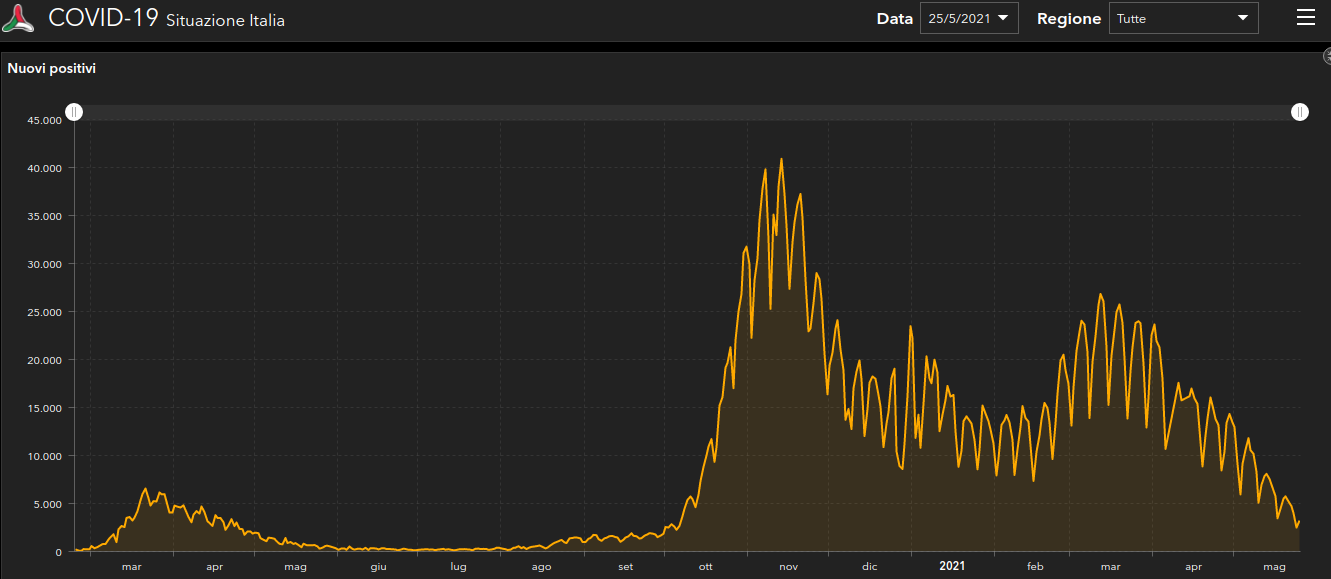Image resolution: width=1331 pixels, height=579 pixels.
Task: Click the March 2021 peak on the curve
Action: 1100,295
